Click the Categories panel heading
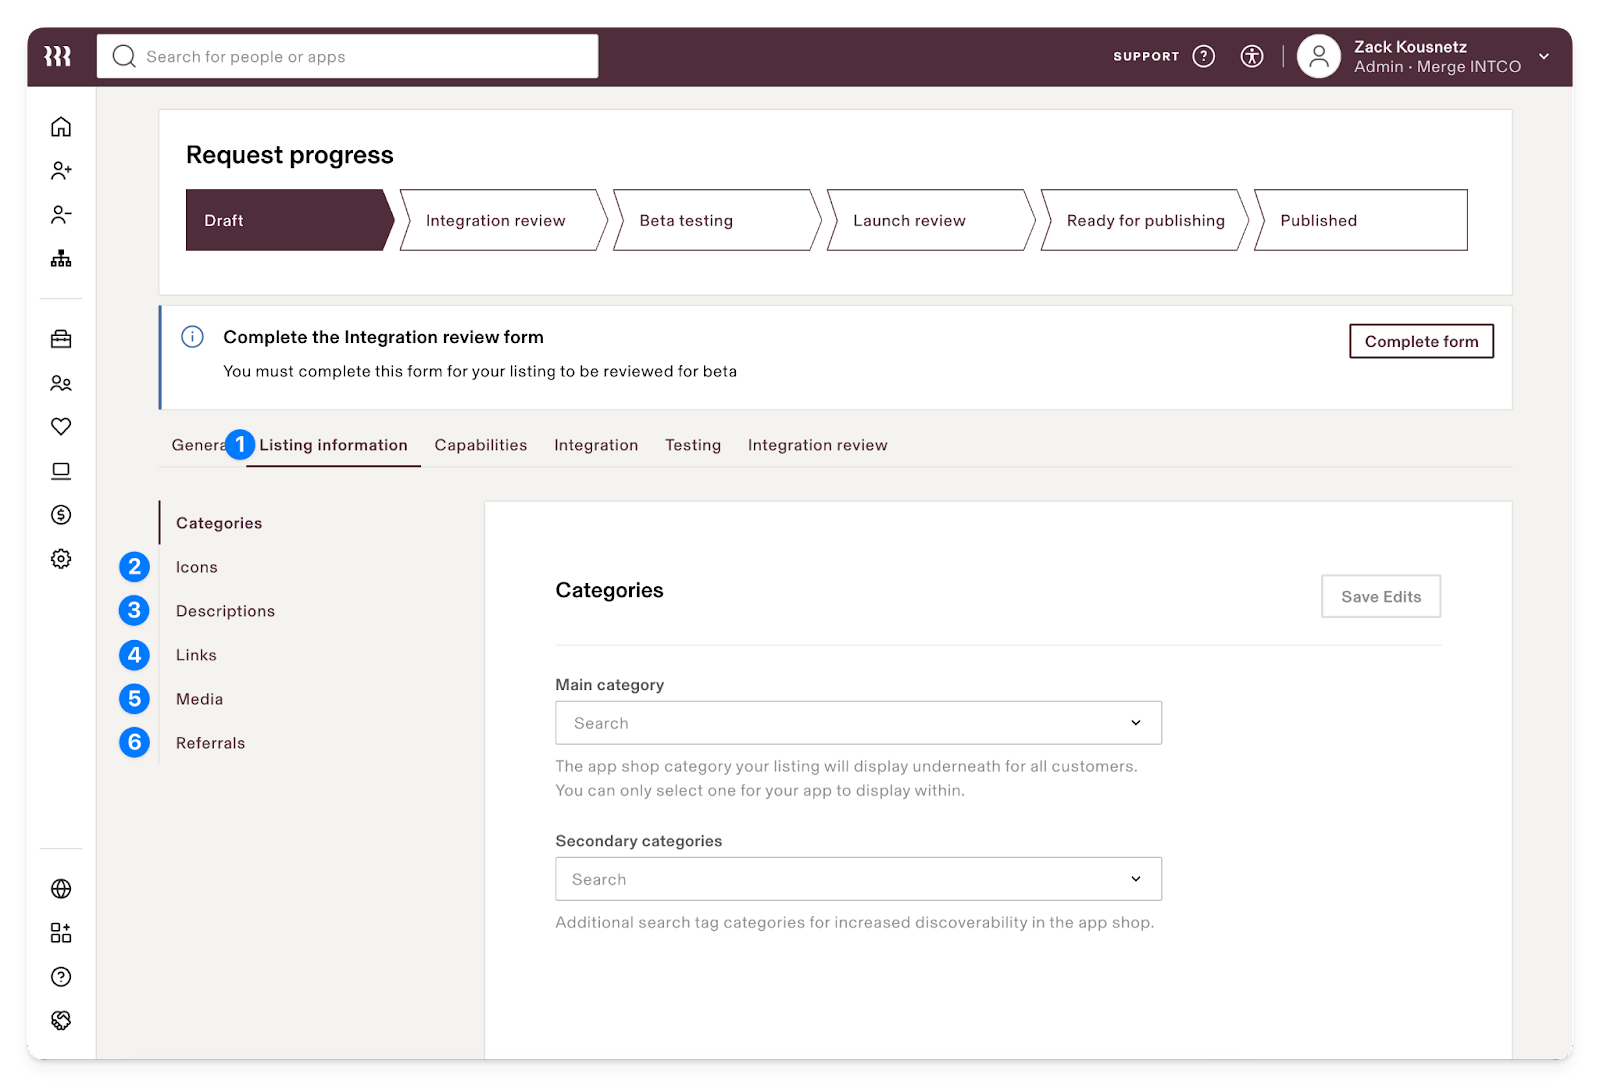The height and width of the screenshot is (1087, 1600). (609, 590)
